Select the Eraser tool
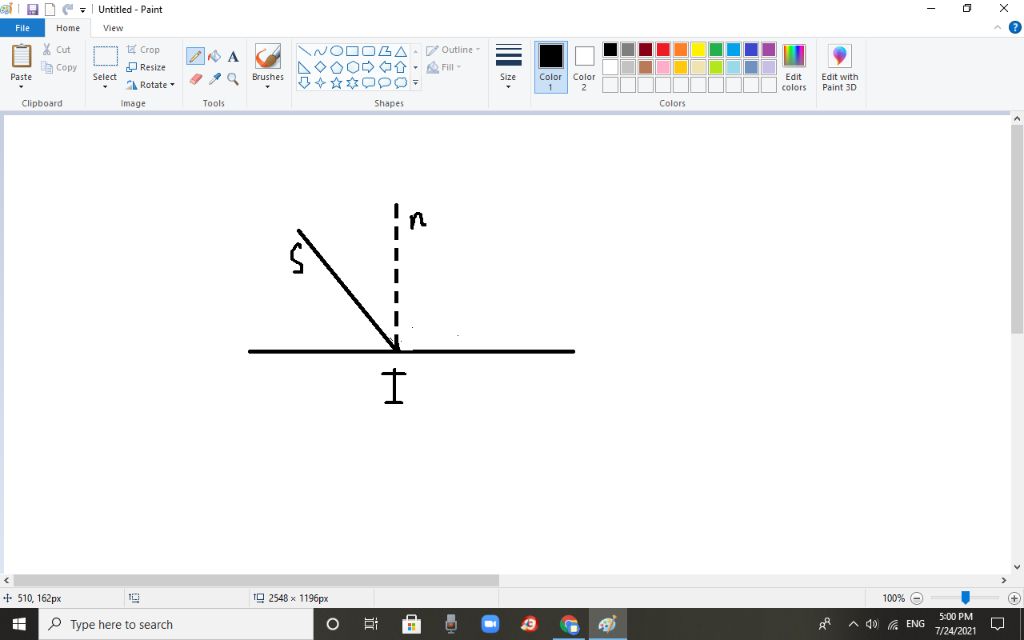1024x640 pixels. click(x=195, y=79)
